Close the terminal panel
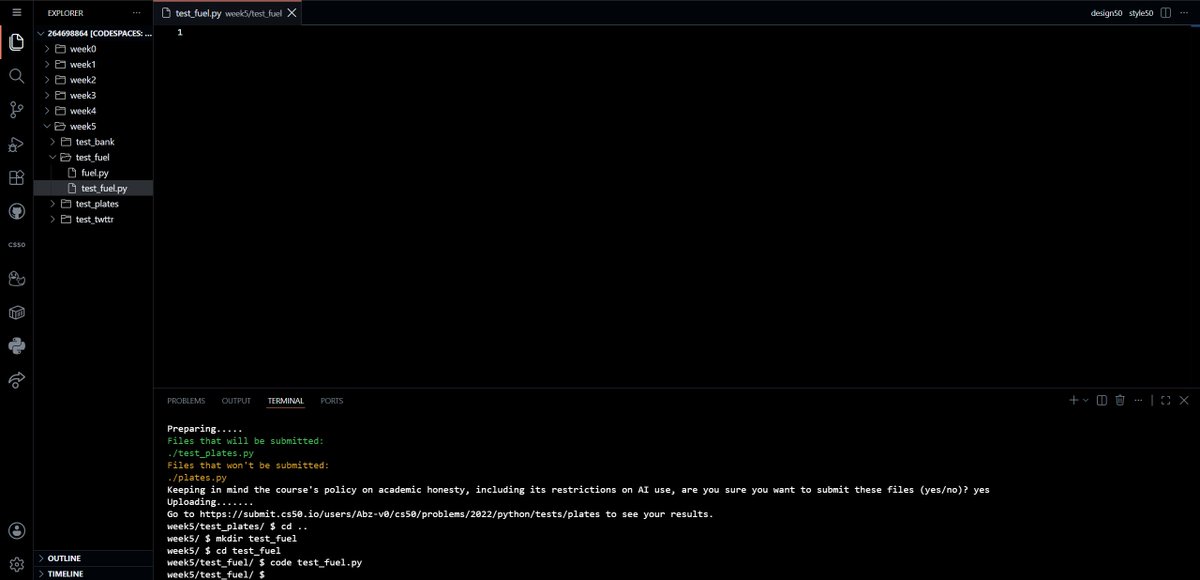 tap(1185, 400)
